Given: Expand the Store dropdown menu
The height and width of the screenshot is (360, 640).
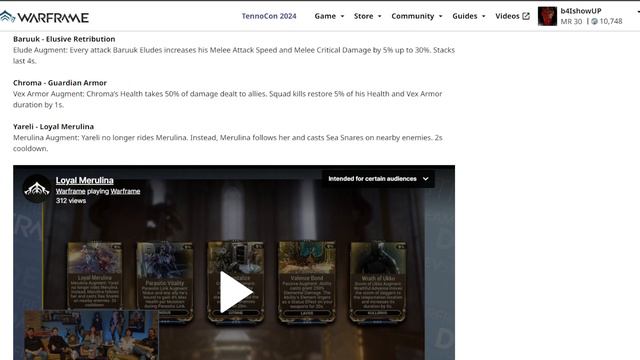Looking at the screenshot, I should 367,16.
